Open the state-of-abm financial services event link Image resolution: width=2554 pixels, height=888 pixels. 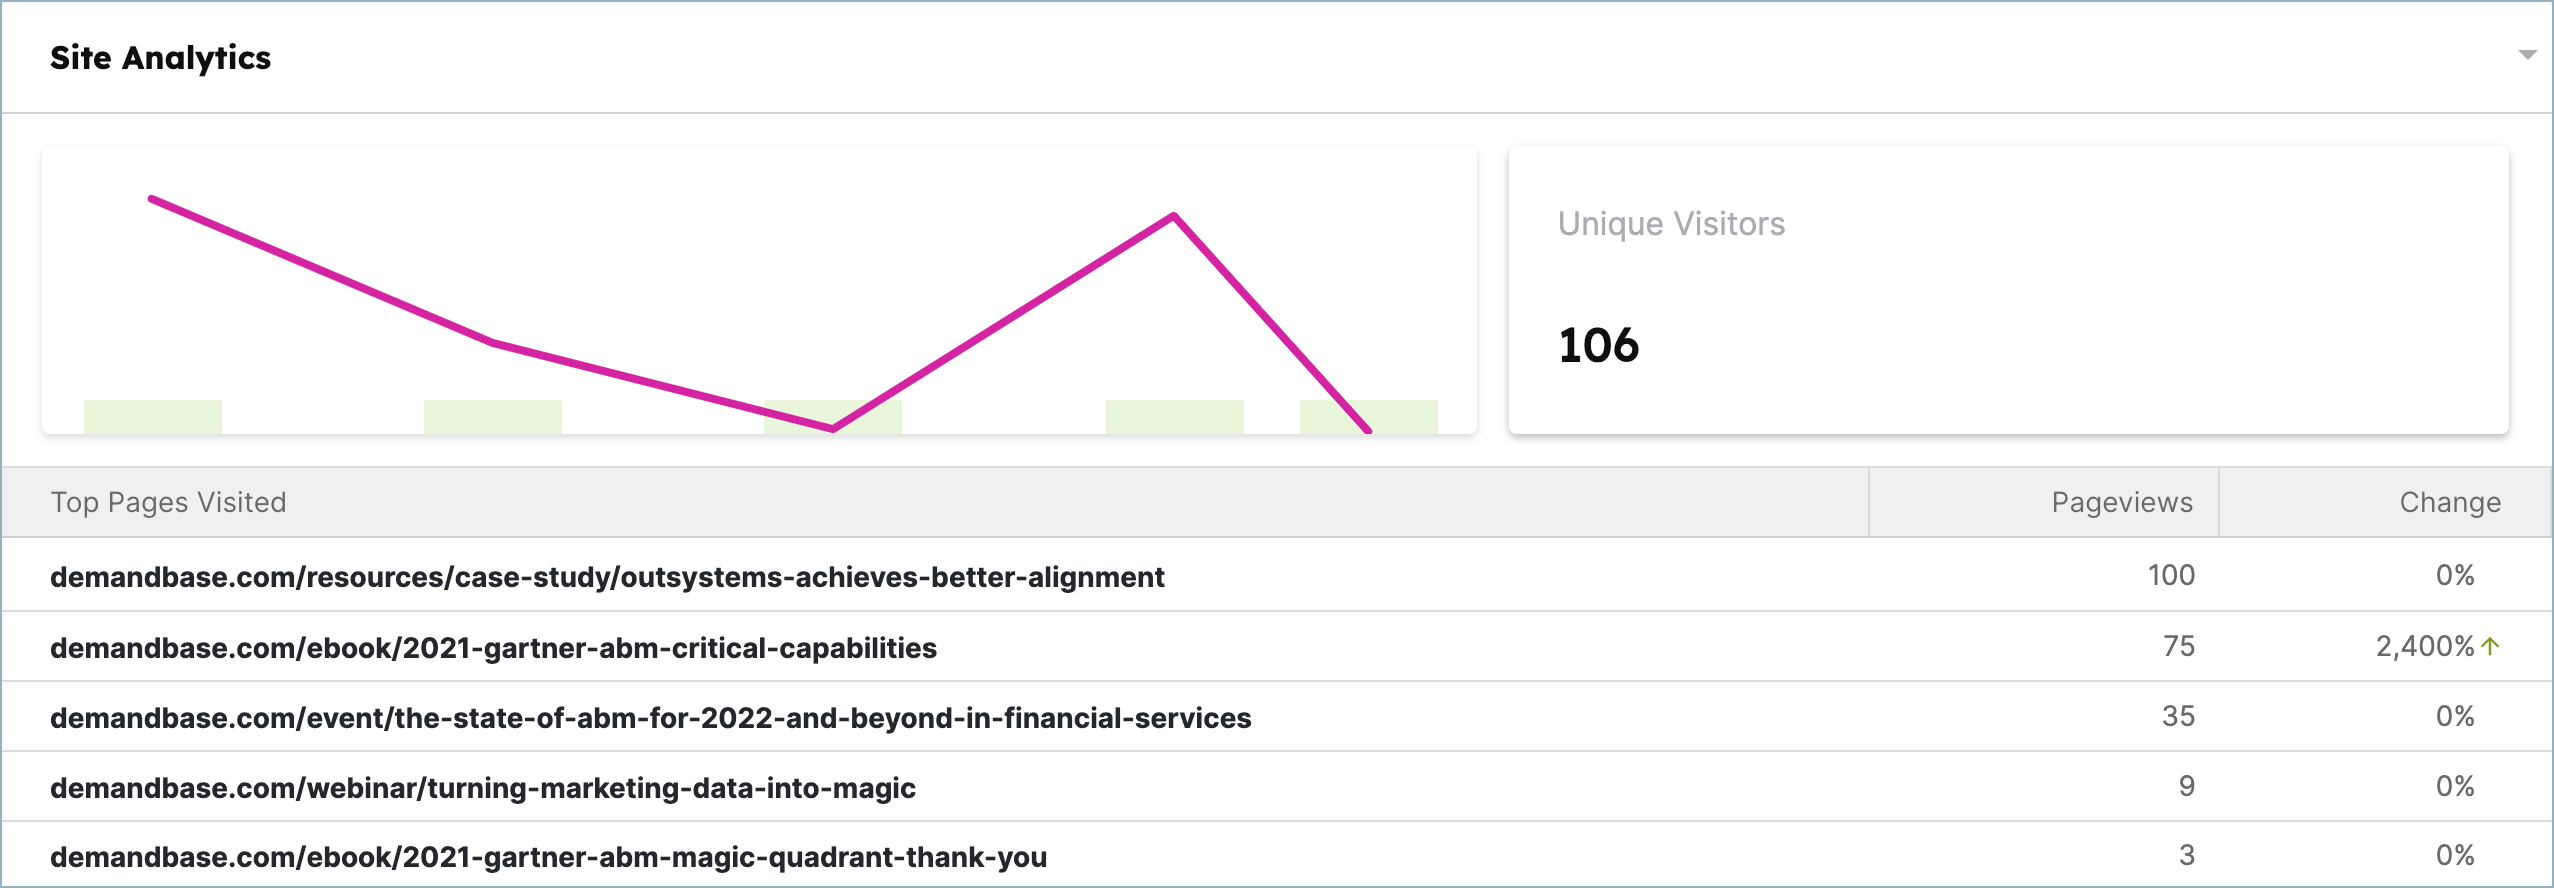650,718
